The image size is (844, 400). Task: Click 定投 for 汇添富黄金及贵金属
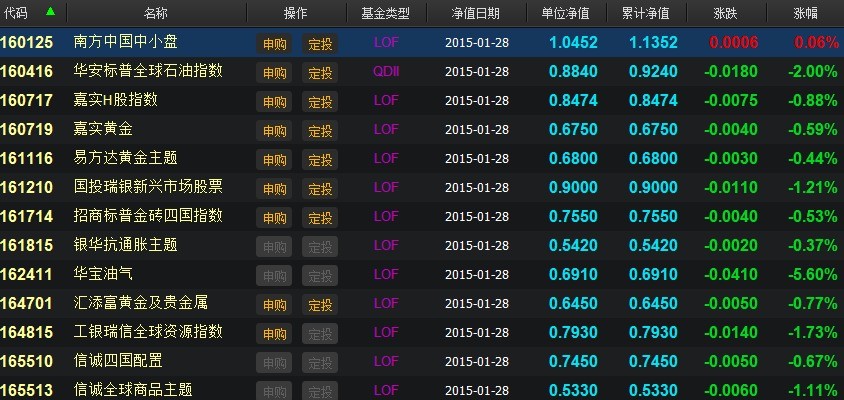tap(320, 305)
